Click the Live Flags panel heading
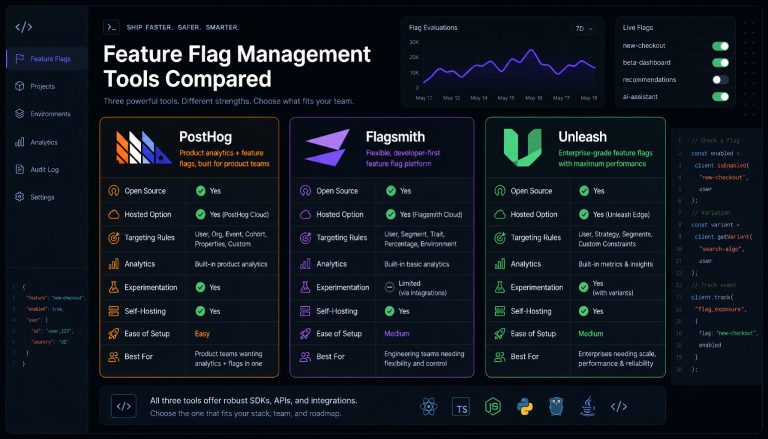 (x=638, y=28)
